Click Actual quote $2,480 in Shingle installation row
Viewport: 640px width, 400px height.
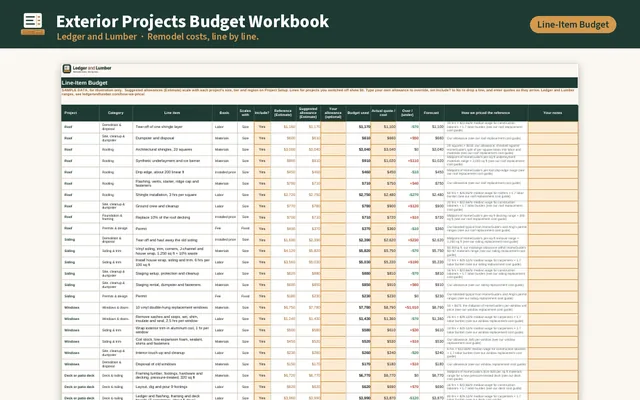384,195
